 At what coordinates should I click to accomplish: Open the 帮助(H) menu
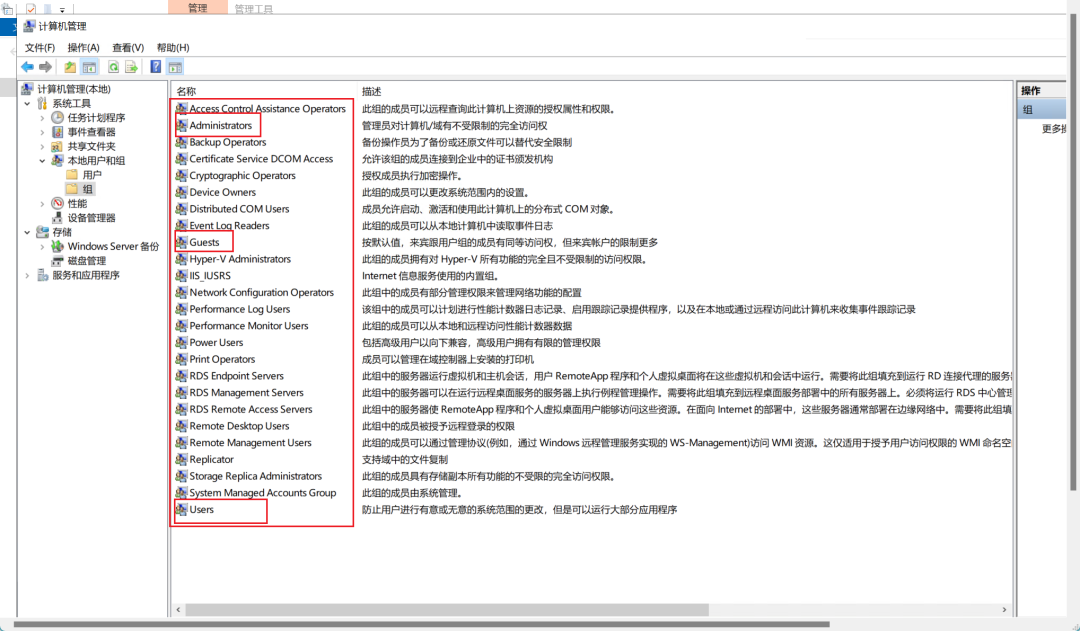coord(173,48)
